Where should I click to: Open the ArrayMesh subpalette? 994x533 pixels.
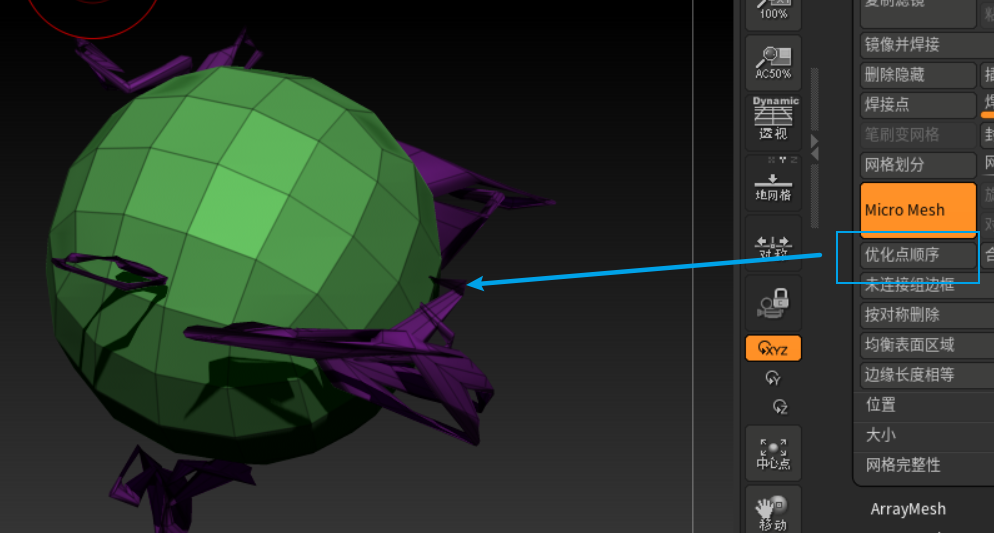click(x=908, y=509)
